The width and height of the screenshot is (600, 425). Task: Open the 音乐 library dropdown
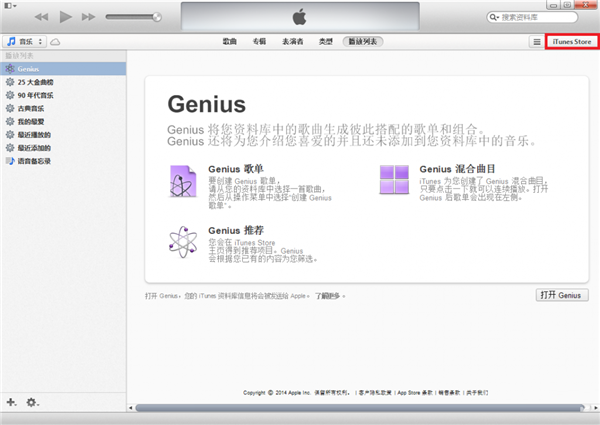(x=24, y=42)
